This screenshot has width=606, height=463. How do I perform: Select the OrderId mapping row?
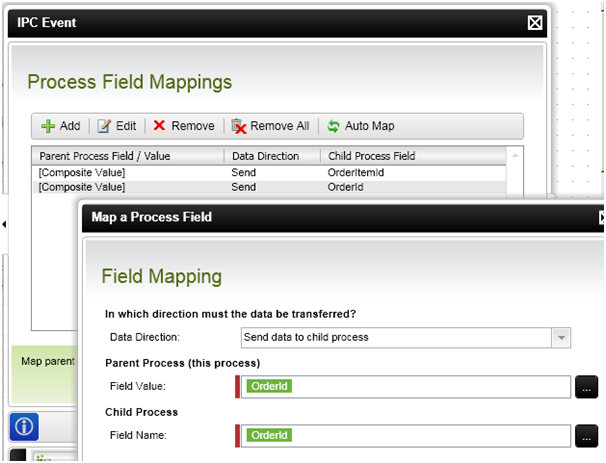pyautogui.click(x=269, y=187)
